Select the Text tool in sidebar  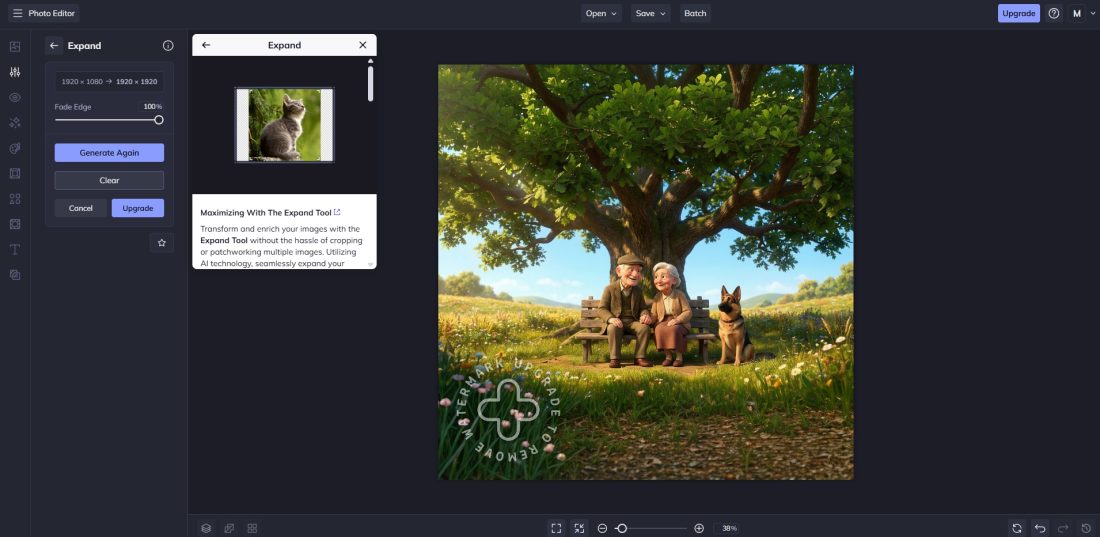coord(15,249)
